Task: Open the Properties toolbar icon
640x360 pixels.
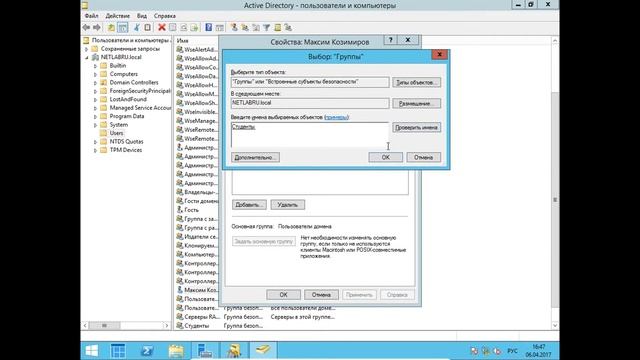Action: (x=173, y=27)
